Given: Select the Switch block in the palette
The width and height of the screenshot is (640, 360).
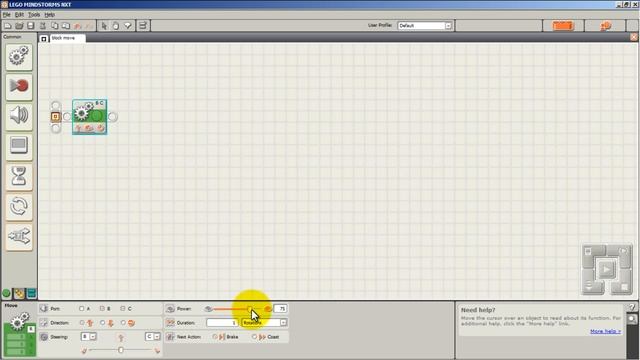Looking at the screenshot, I should click(x=19, y=237).
